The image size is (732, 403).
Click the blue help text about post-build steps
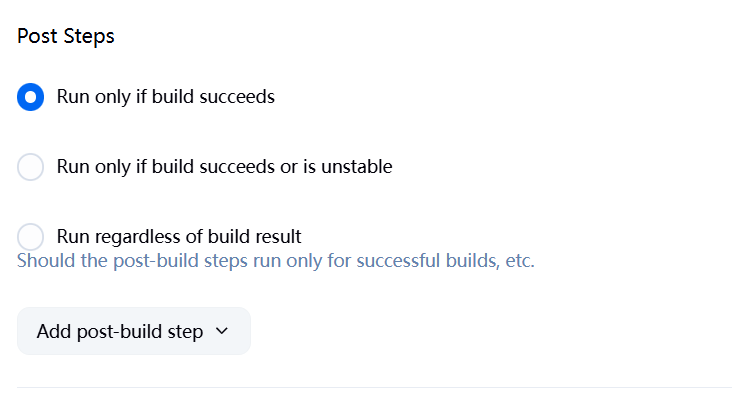276,262
